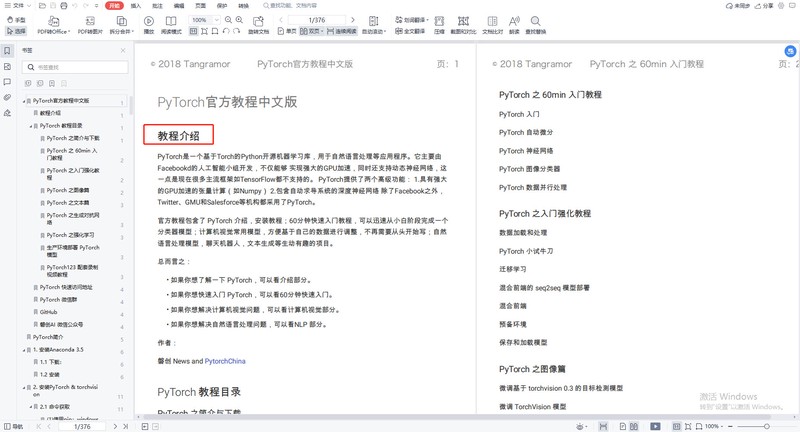
Task: Rotate page clockwise from toolbar
Action: (236, 31)
